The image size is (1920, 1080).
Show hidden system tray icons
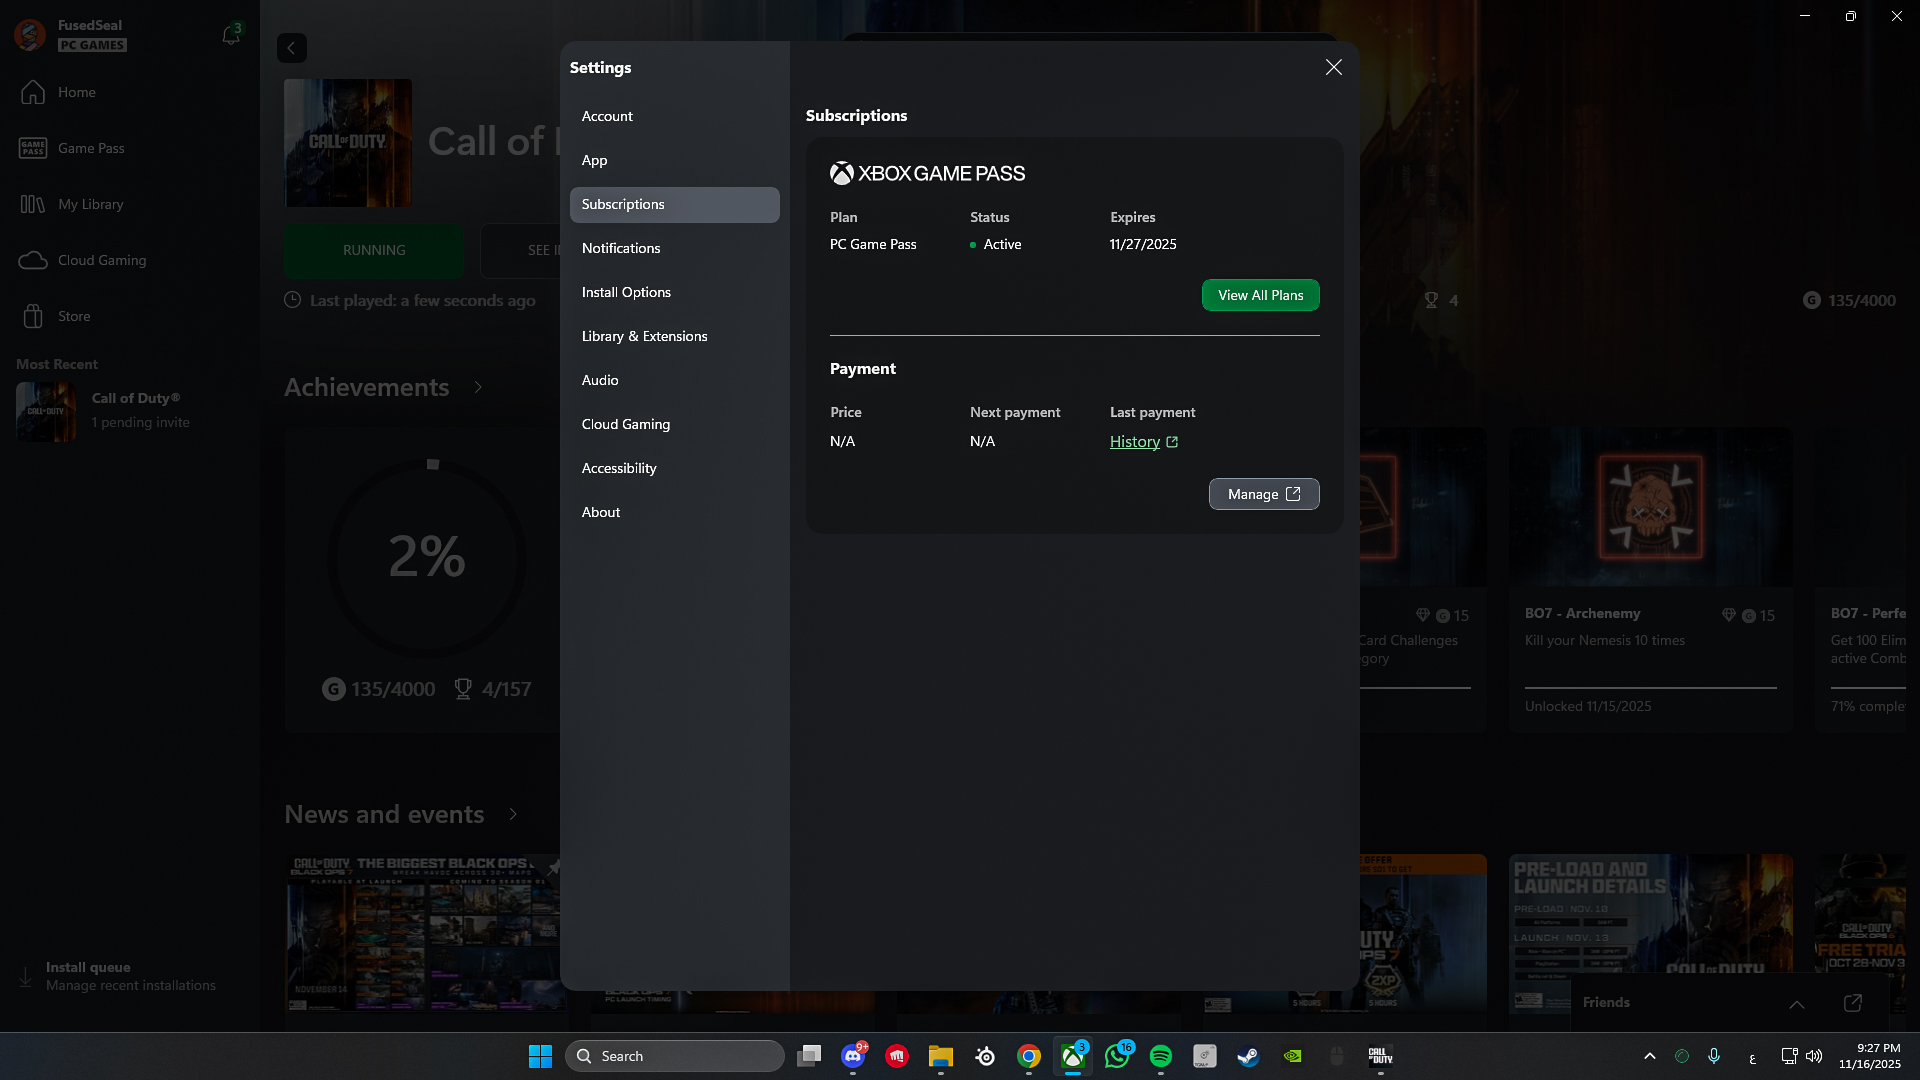point(1650,1056)
